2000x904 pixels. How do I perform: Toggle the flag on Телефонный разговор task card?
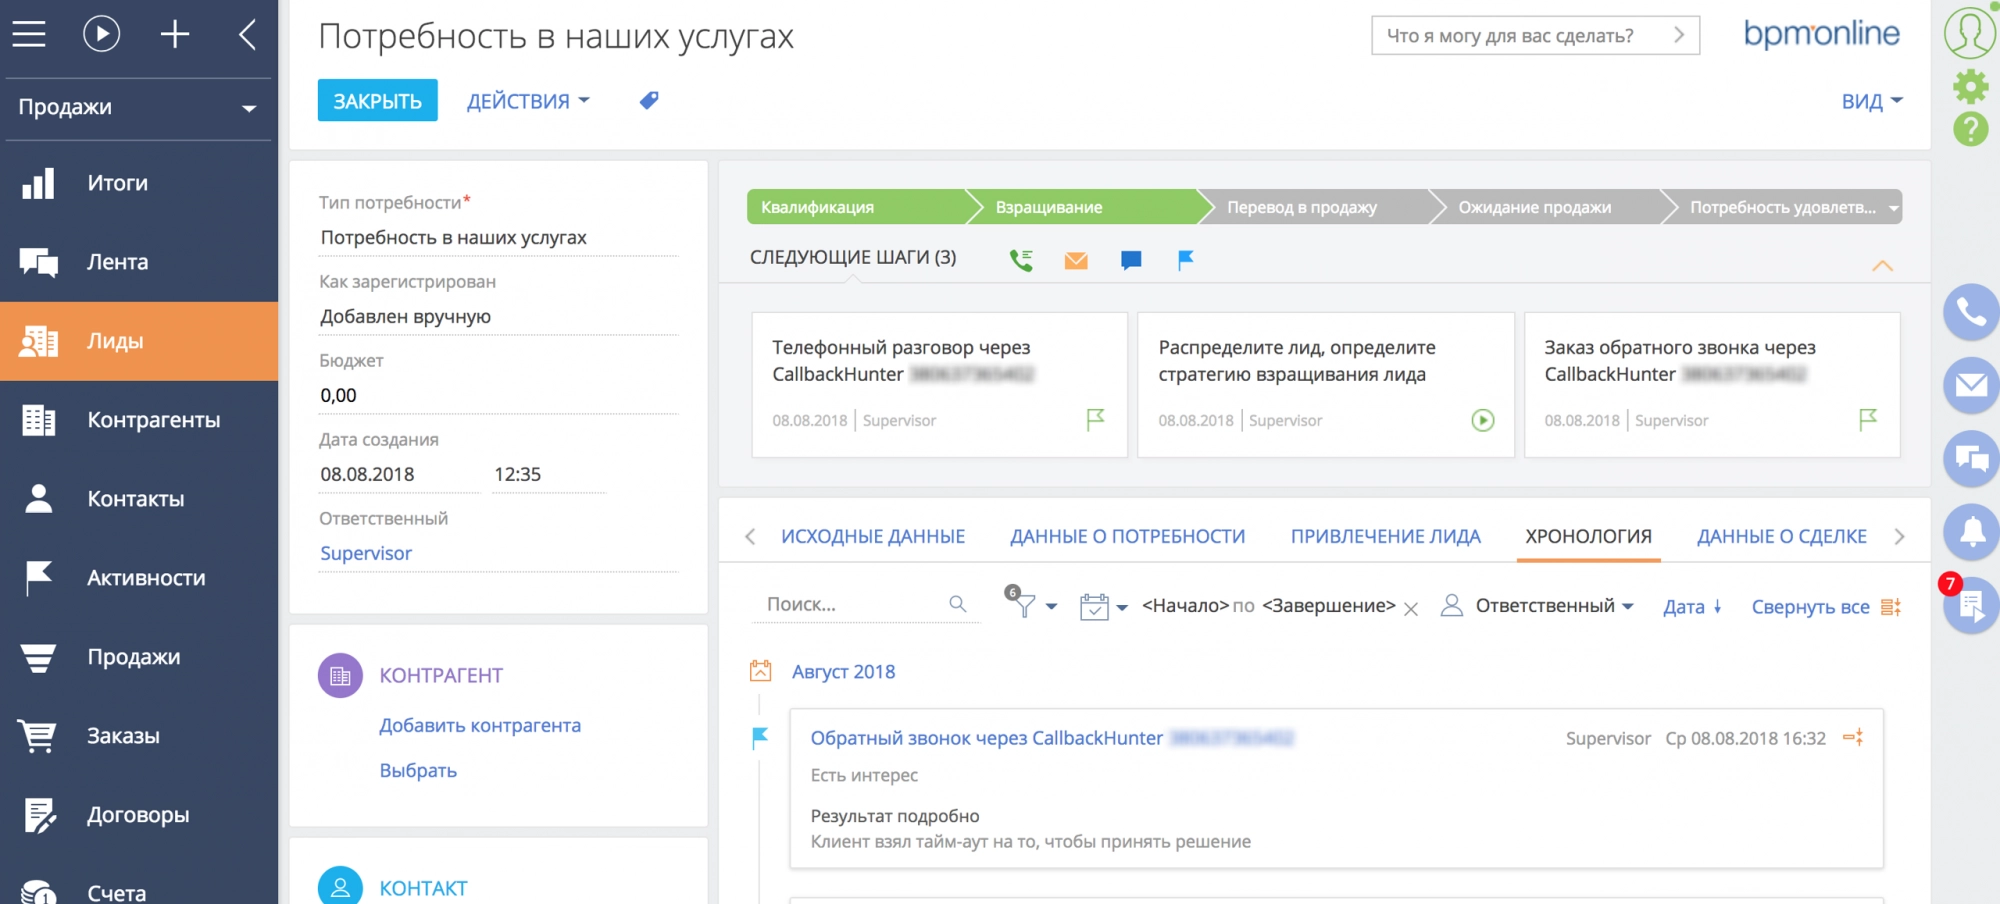pos(1096,420)
